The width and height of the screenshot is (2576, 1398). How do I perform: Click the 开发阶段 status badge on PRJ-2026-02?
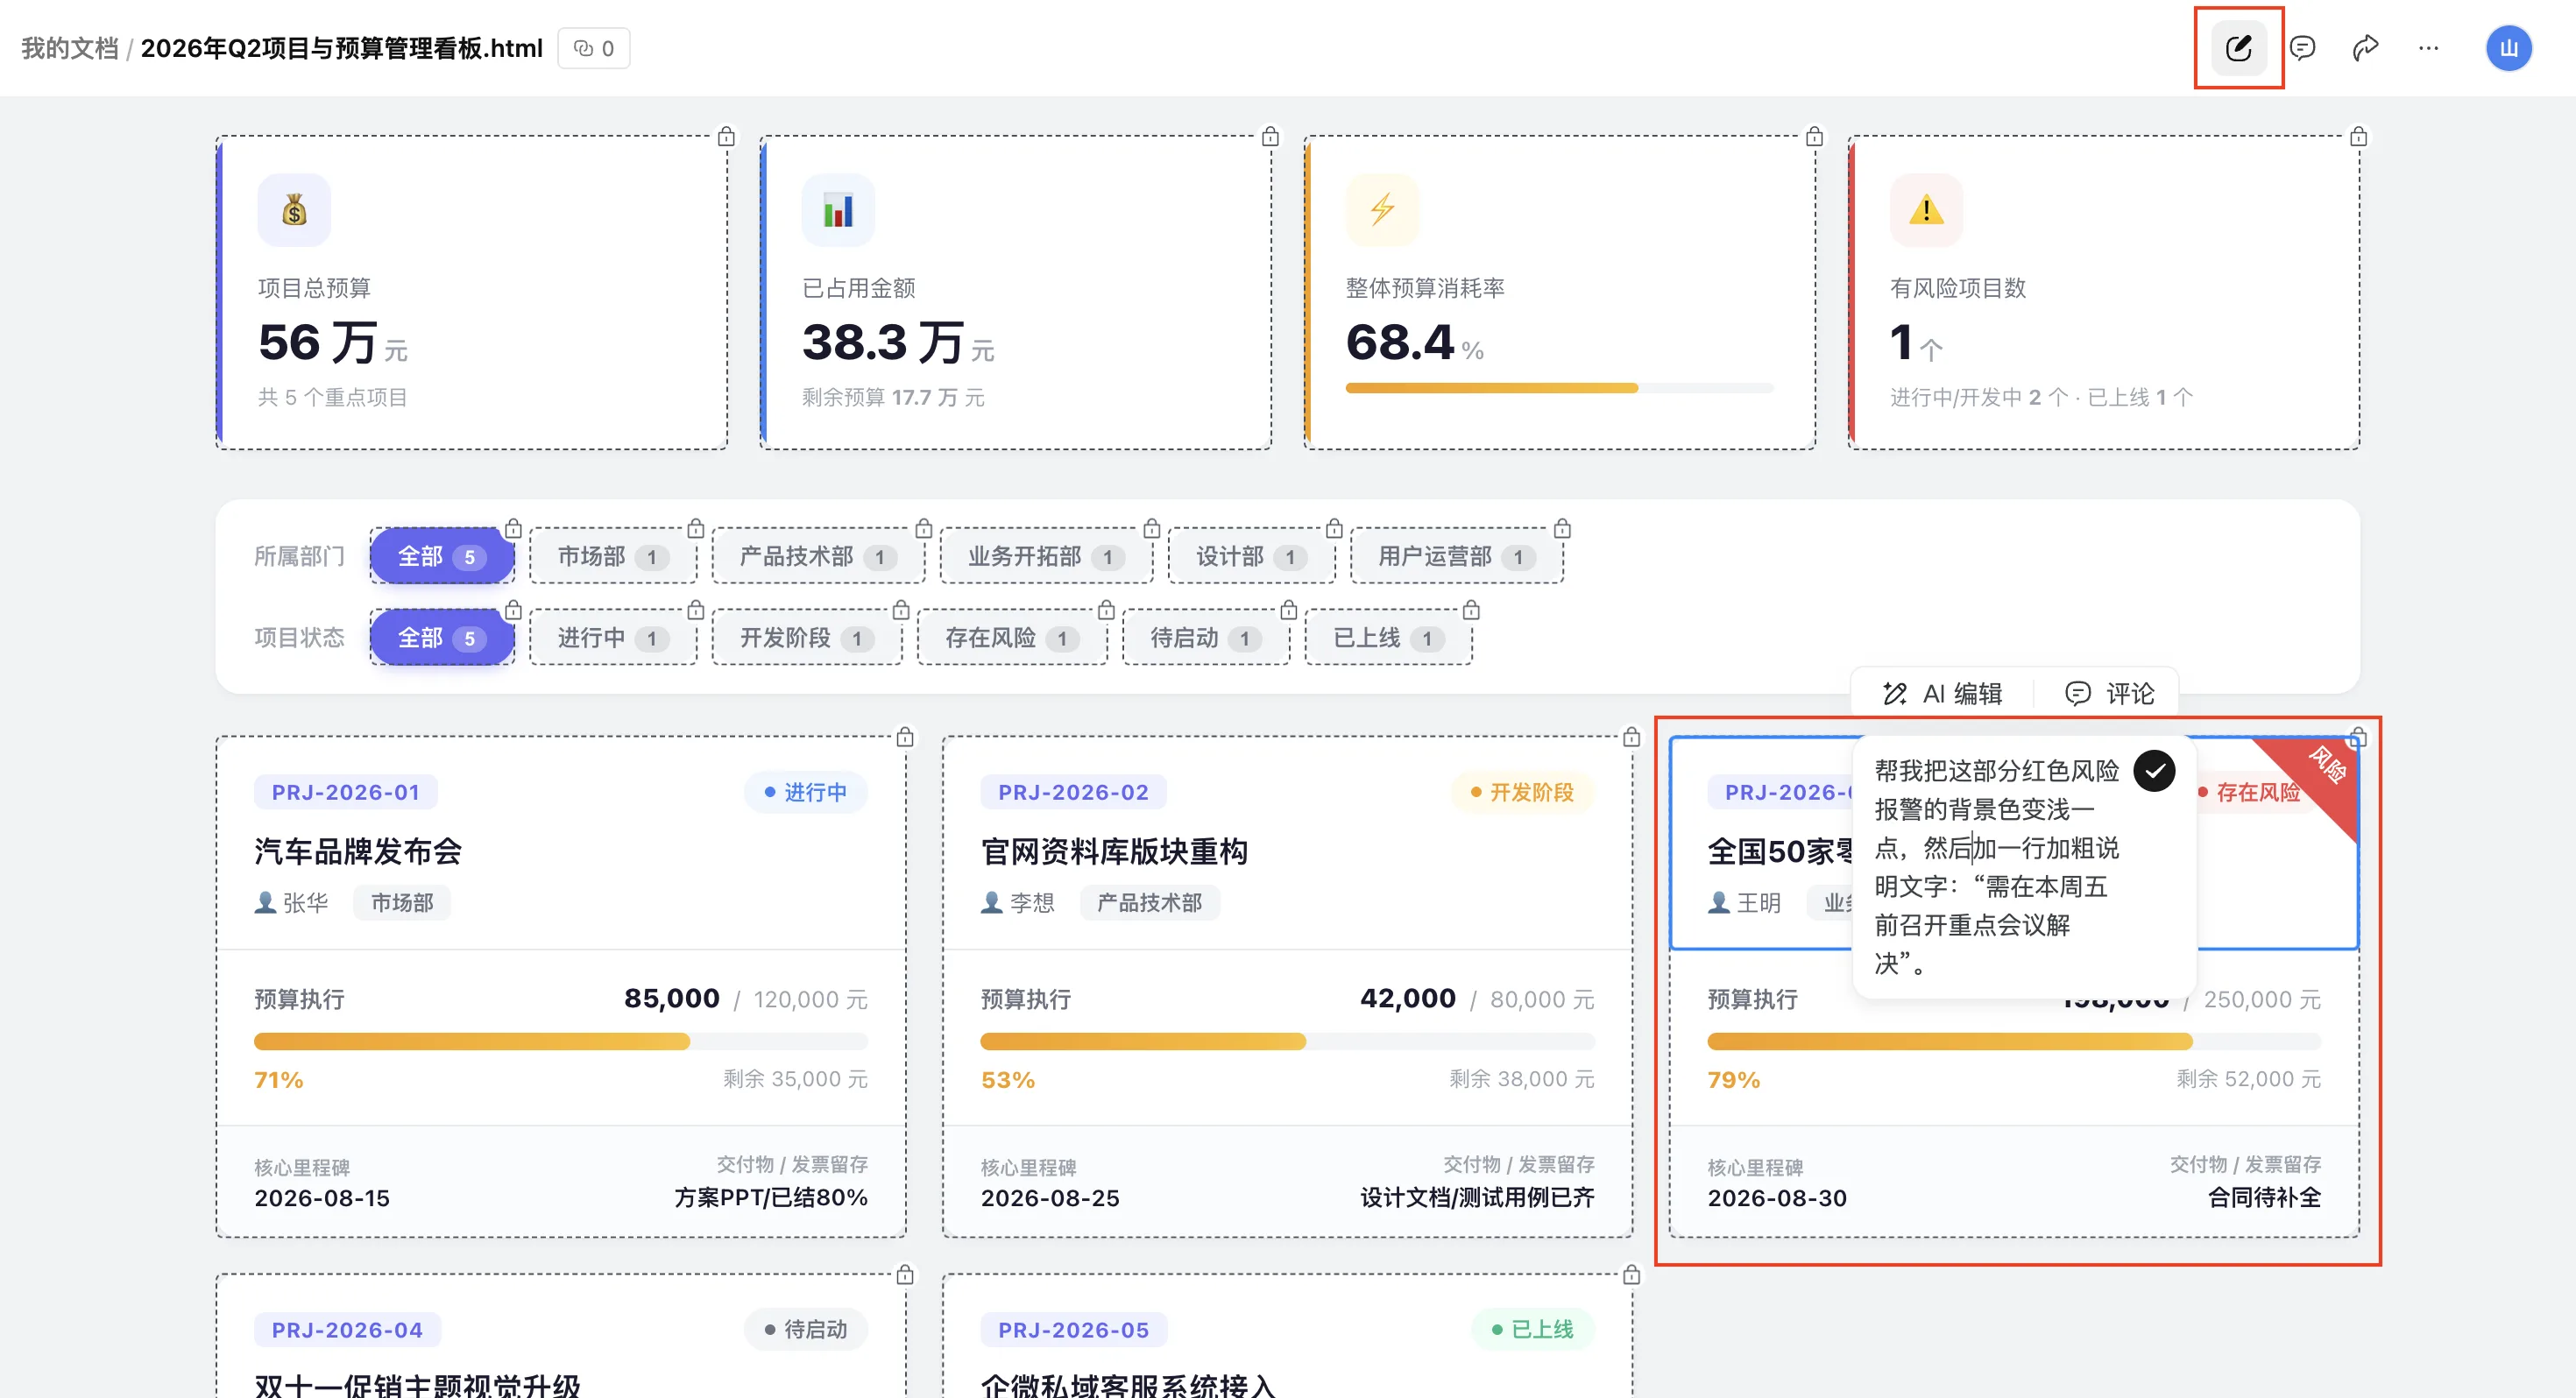pyautogui.click(x=1522, y=792)
